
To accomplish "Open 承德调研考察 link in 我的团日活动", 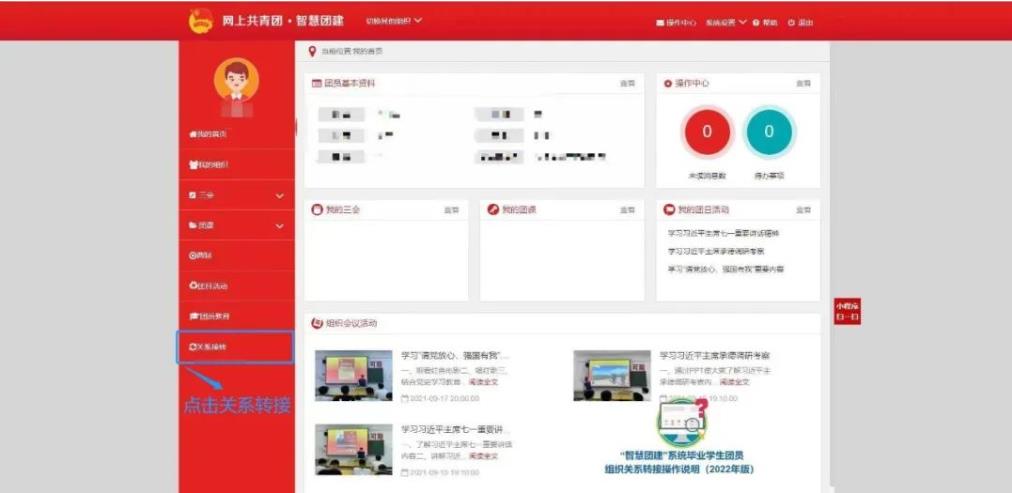I will (x=716, y=251).
